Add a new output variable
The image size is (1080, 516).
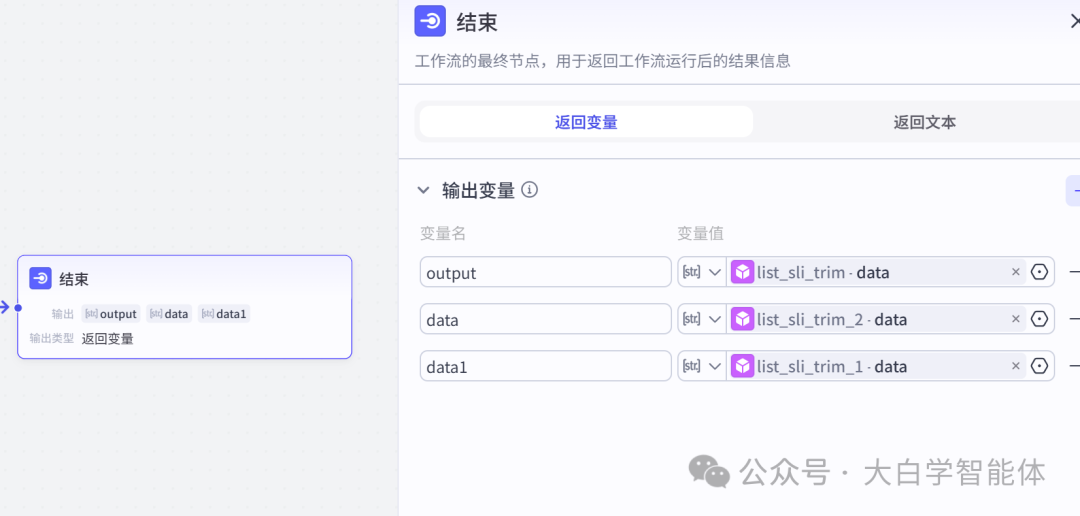point(1073,191)
